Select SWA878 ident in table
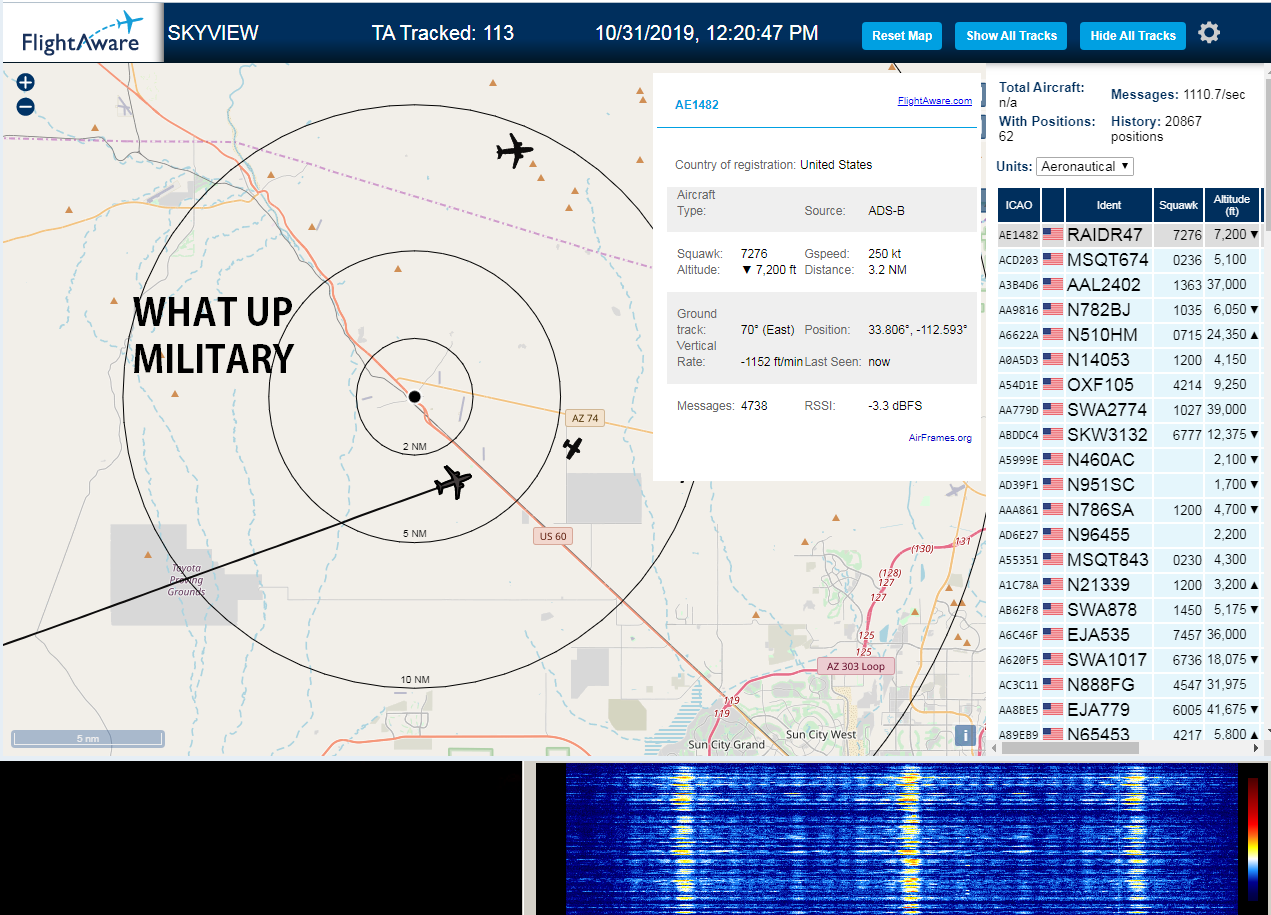Screen dimensions: 1271x915 pos(1101,610)
